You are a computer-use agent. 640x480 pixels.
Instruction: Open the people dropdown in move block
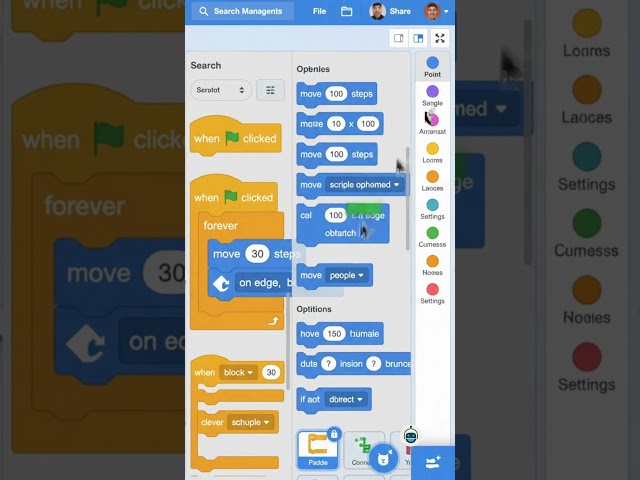[346, 276]
